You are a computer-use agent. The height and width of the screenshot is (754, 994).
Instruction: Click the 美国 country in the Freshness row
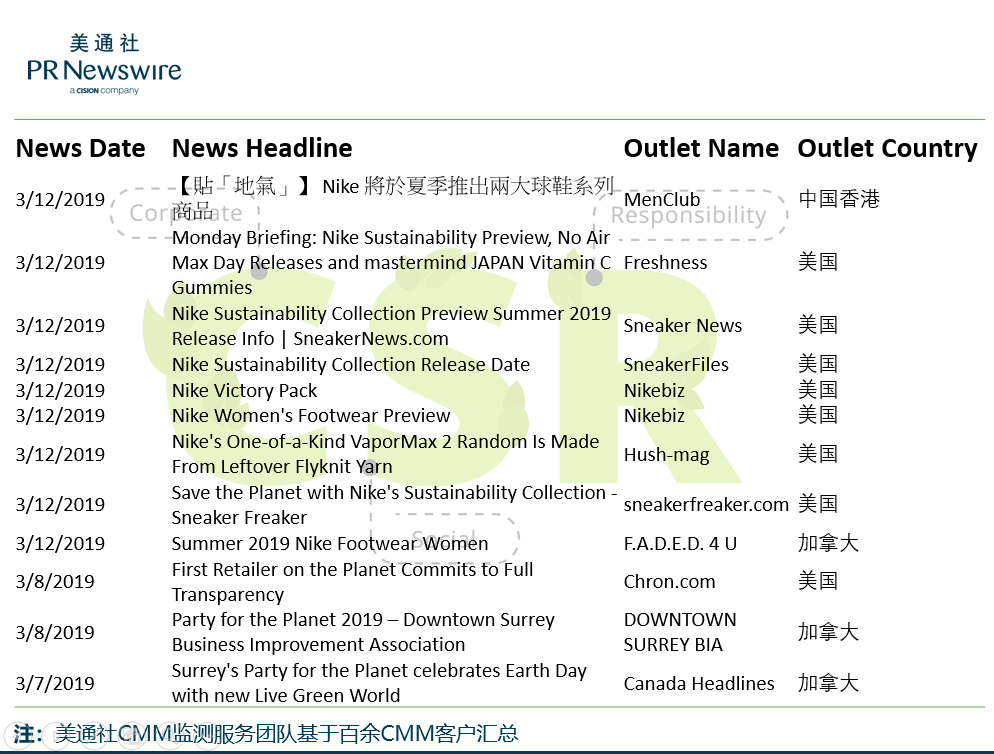818,262
